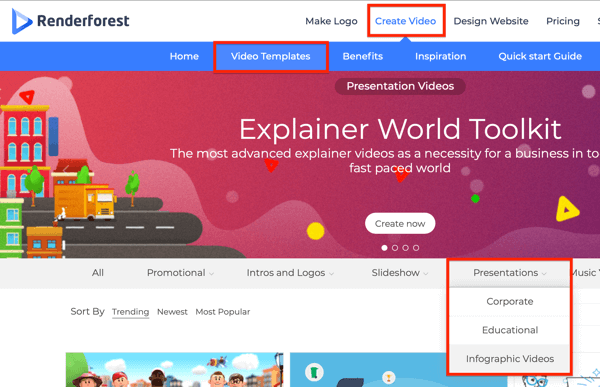600x387 pixels.
Task: Open the Inspiration tab
Action: pos(440,56)
